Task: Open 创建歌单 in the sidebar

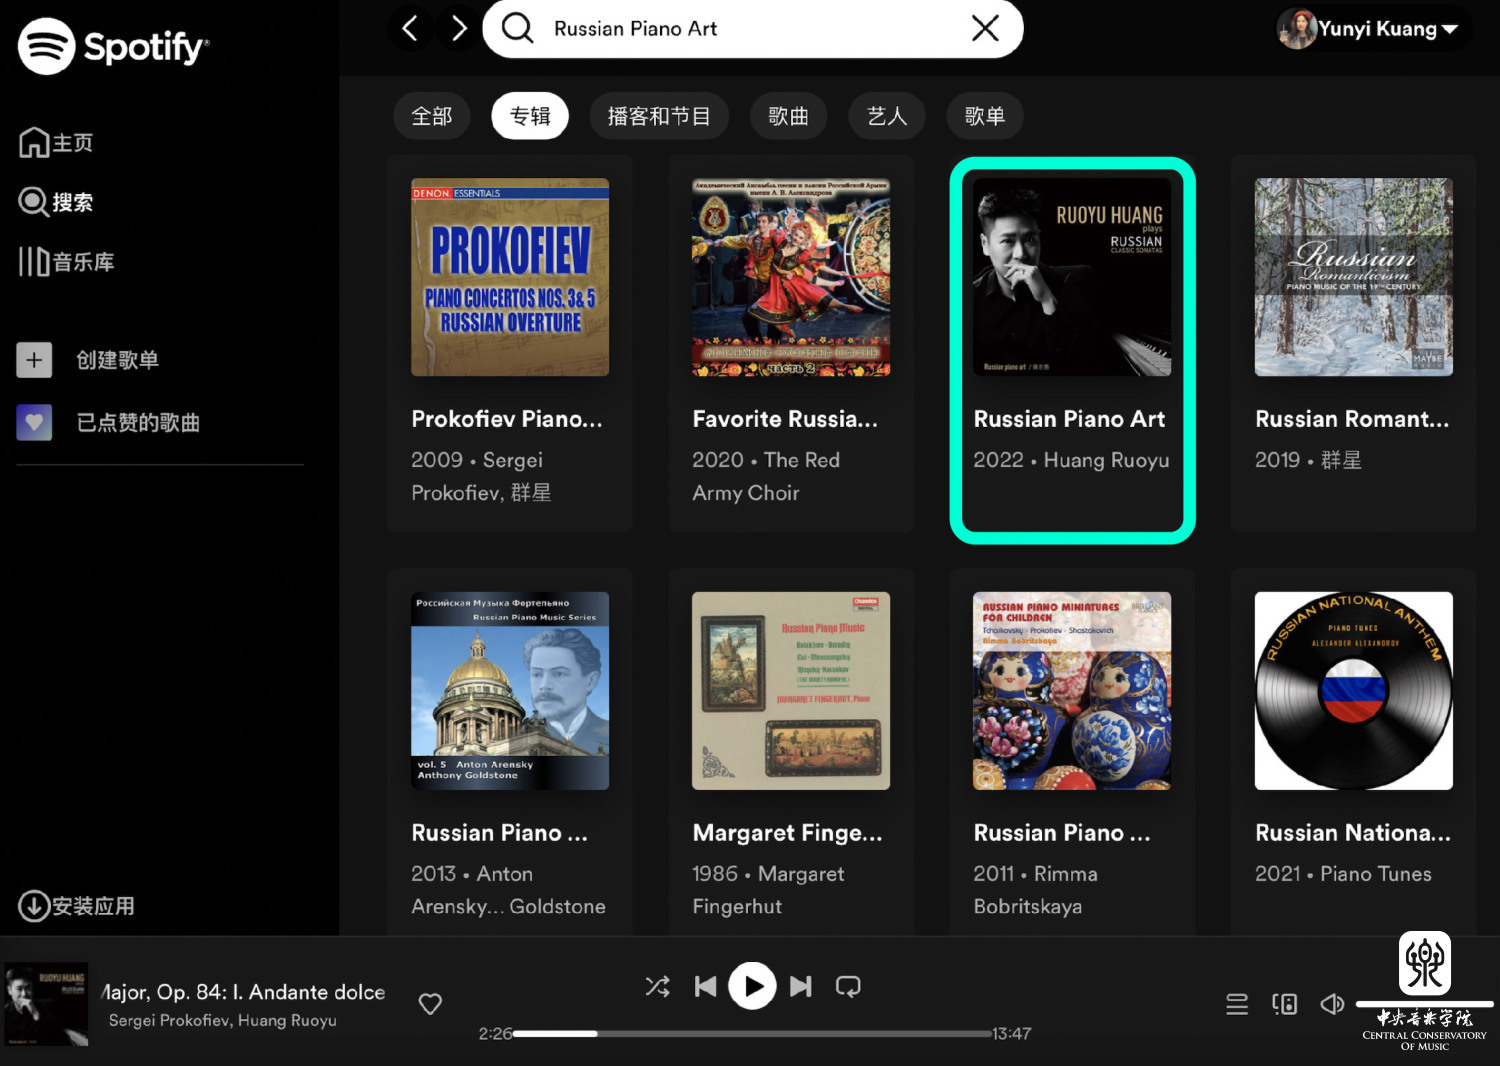Action: [117, 360]
